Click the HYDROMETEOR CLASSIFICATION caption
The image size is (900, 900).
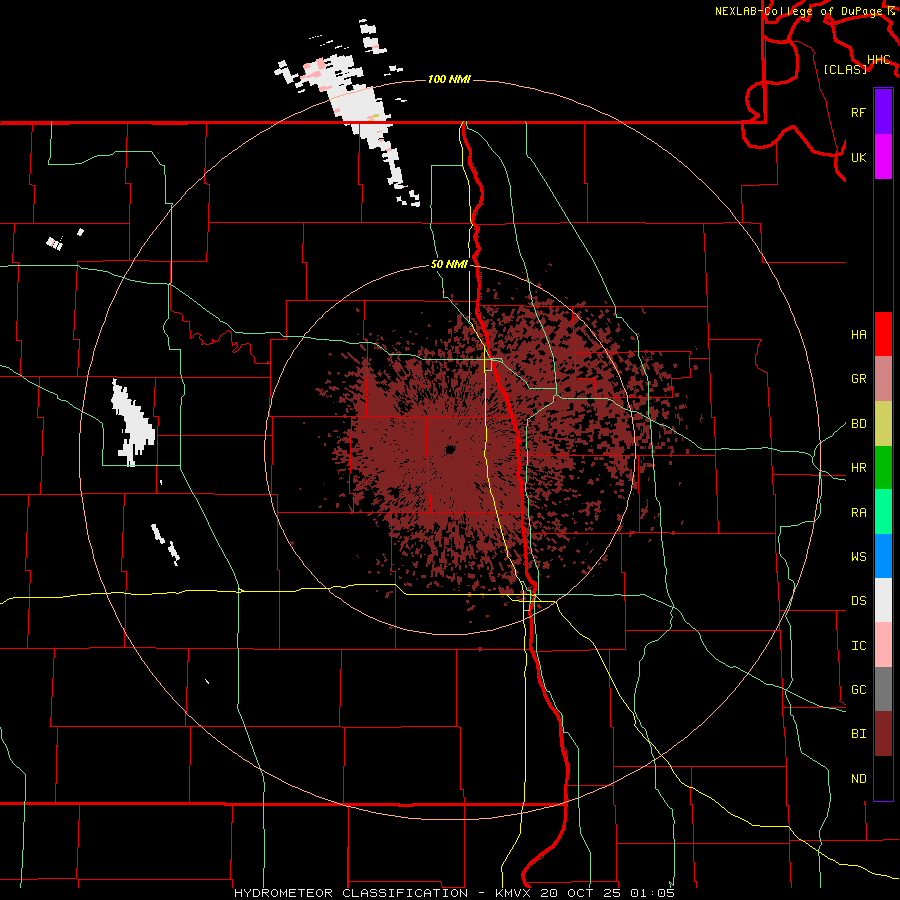(x=351, y=893)
